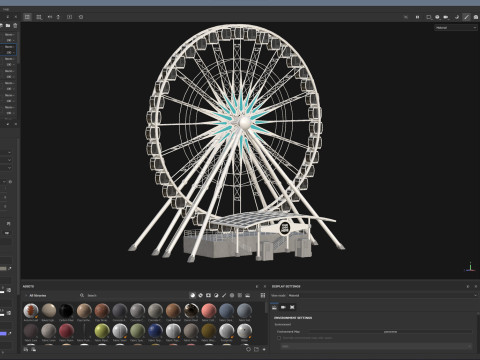Image resolution: width=480 pixels, height=360 pixels.
Task: Select the highlighted Norm layer row
Action: (x=8, y=50)
